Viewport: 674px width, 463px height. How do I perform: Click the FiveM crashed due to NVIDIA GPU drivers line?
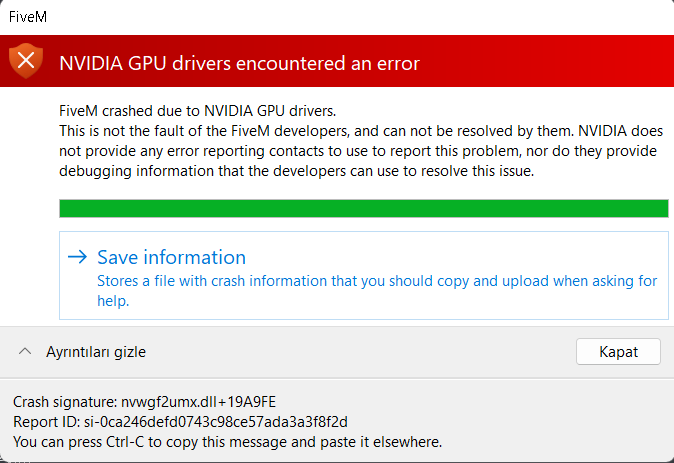198,111
